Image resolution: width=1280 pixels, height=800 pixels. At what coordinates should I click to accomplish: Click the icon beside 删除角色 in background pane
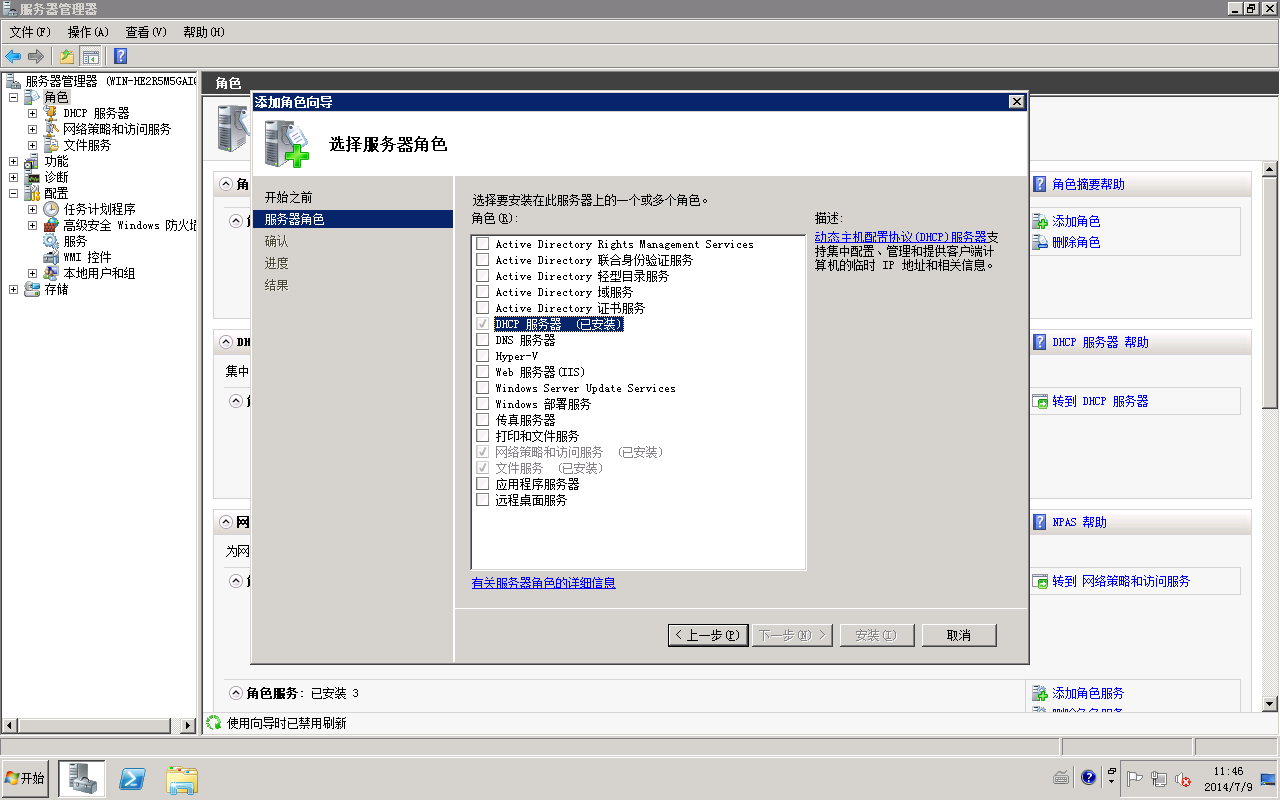pos(1040,242)
